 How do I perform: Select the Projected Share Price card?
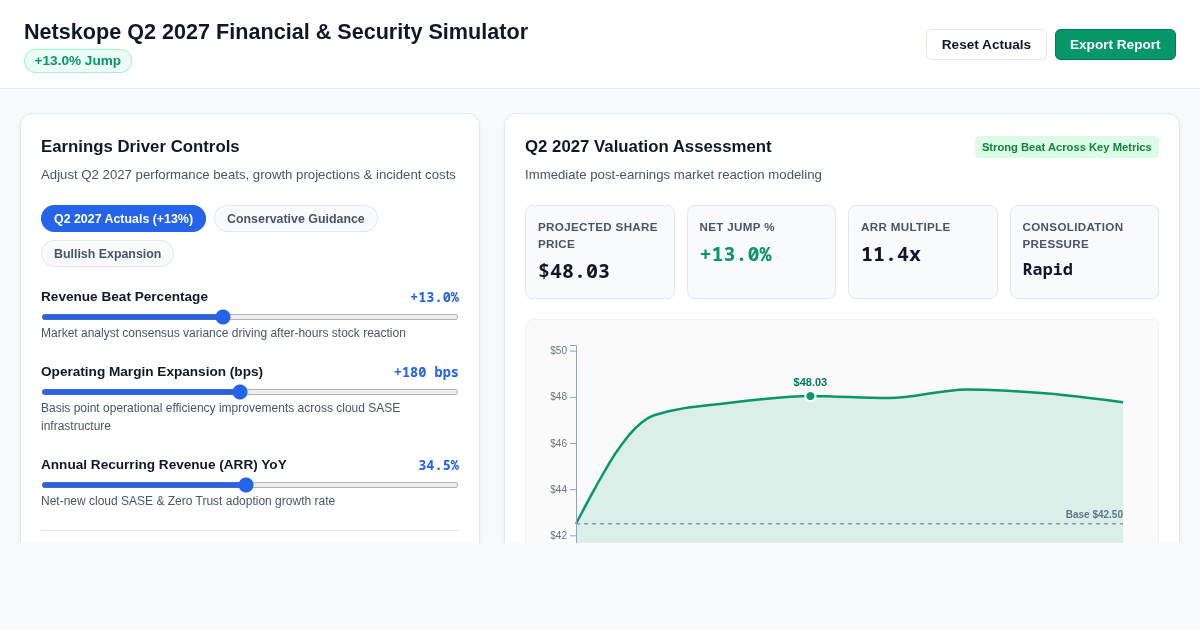tap(600, 252)
